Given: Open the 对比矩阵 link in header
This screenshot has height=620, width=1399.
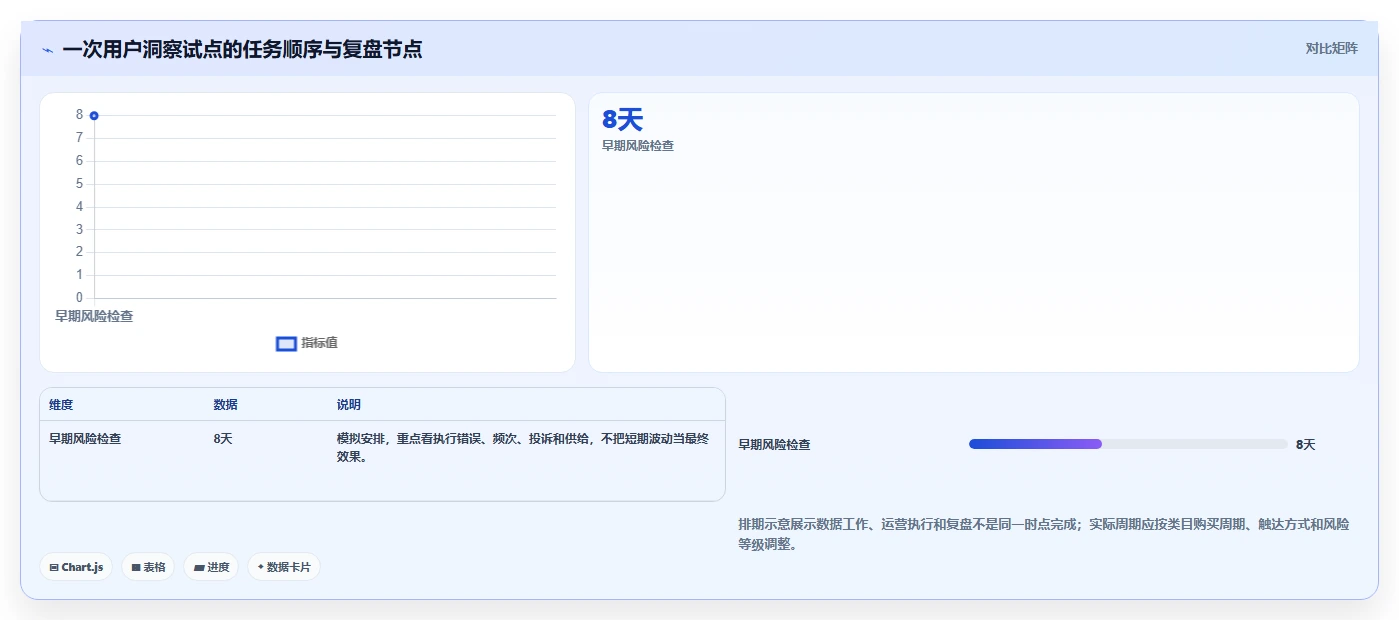Looking at the screenshot, I should tap(1331, 48).
